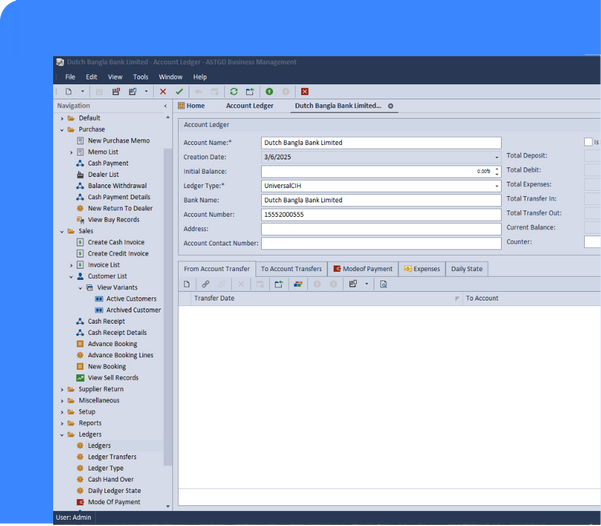Open the Ledger Type dropdown
Screen dimensions: 601x526
[x=497, y=186]
